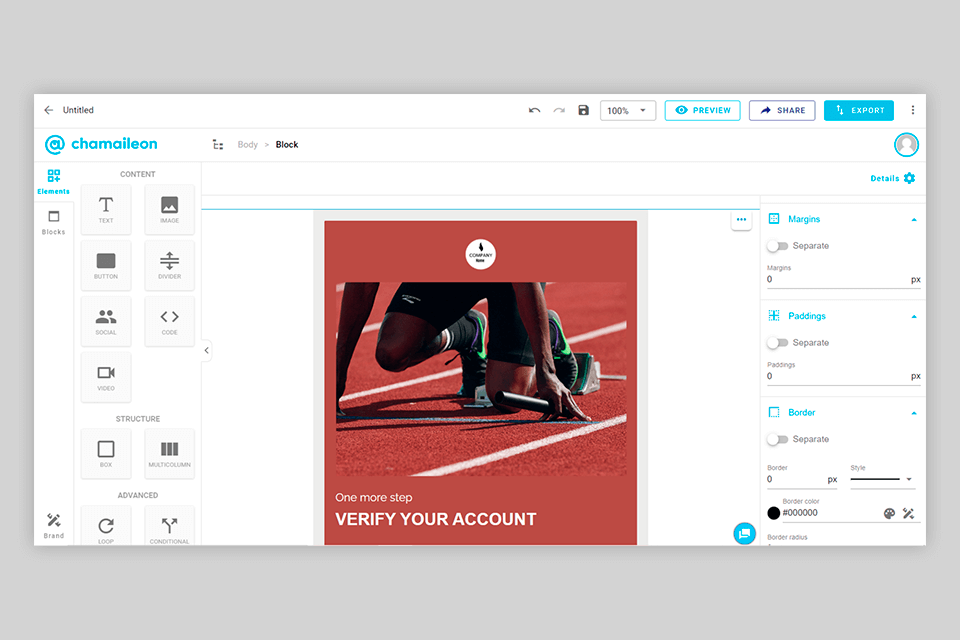960x640 pixels.
Task: Click the Untitled document title
Action: point(78,110)
